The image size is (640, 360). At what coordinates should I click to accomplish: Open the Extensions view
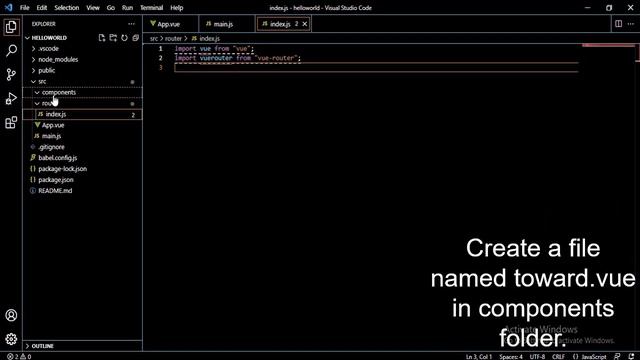(x=11, y=122)
